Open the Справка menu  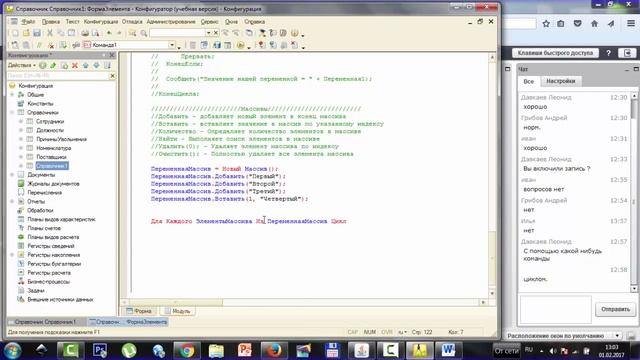point(255,22)
